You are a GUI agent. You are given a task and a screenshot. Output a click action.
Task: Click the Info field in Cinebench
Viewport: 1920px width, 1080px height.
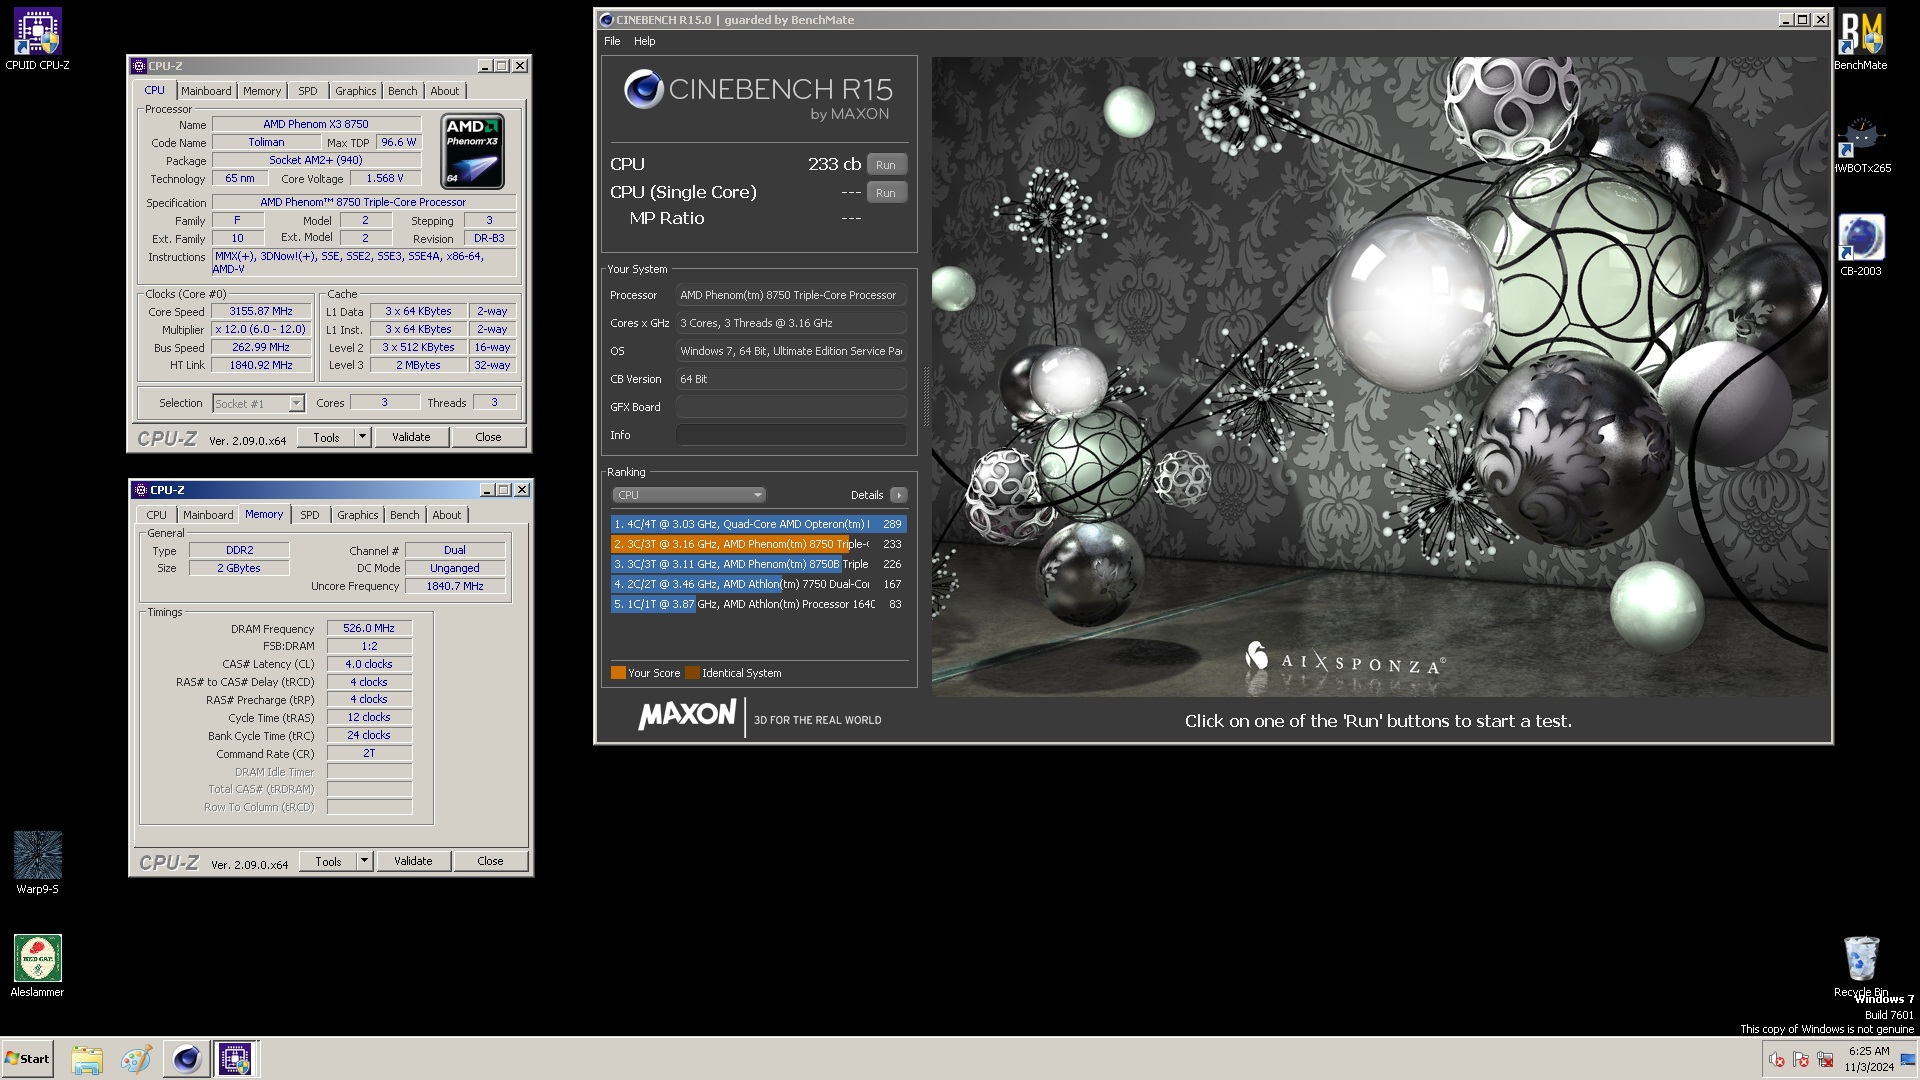point(791,435)
